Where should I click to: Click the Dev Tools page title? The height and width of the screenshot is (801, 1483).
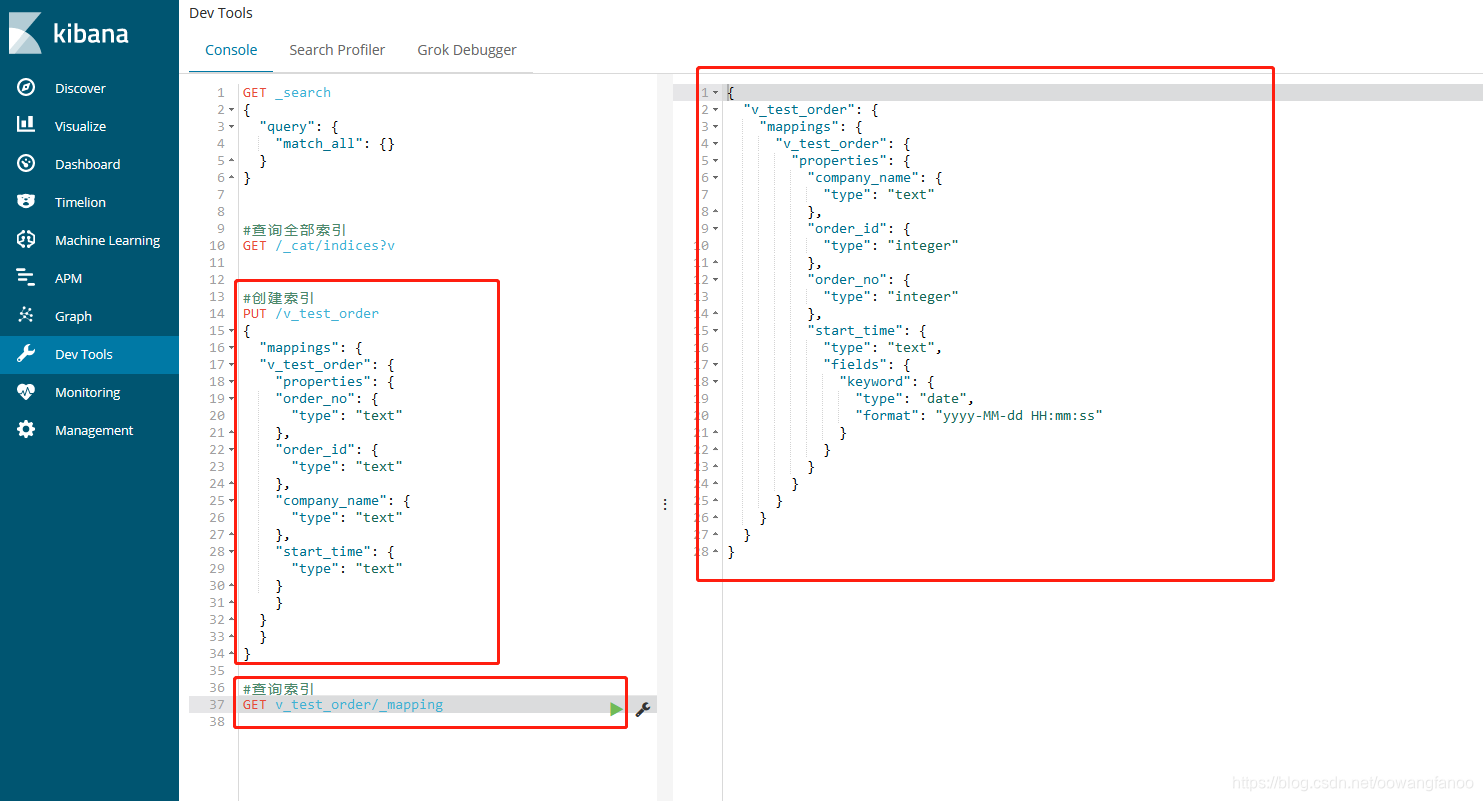221,13
